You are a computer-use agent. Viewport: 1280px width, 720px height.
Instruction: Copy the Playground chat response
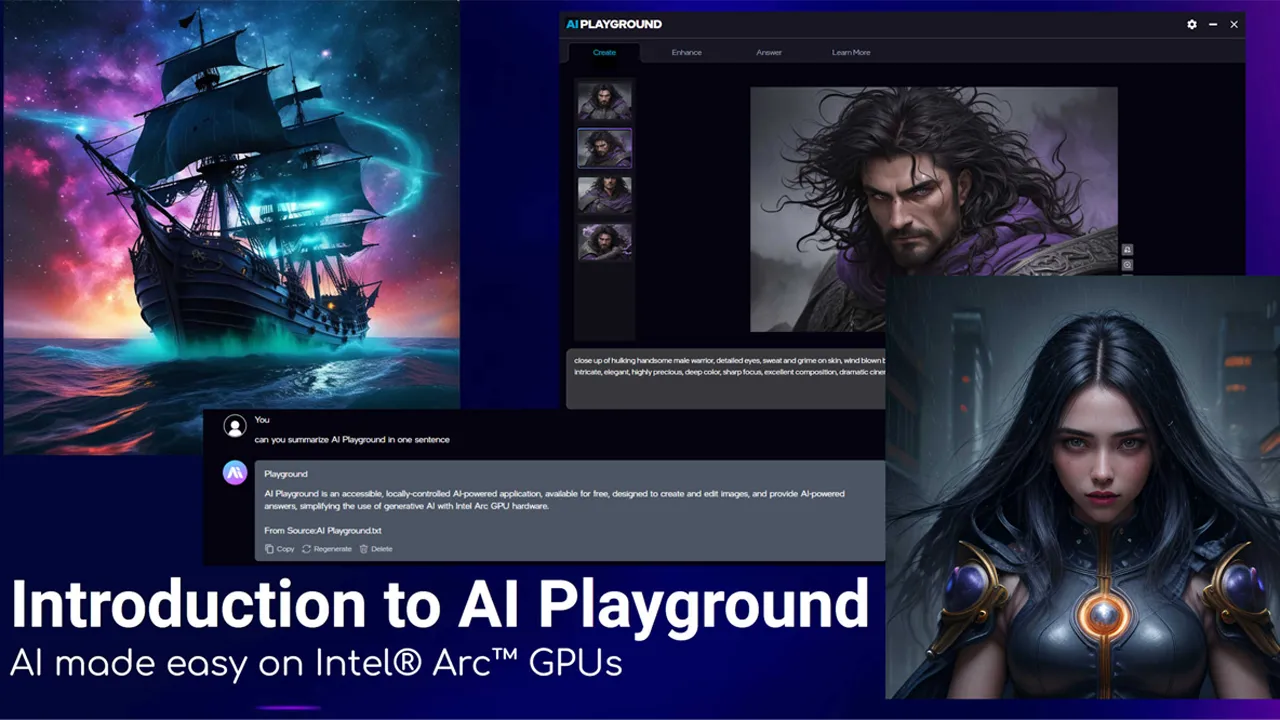point(280,549)
